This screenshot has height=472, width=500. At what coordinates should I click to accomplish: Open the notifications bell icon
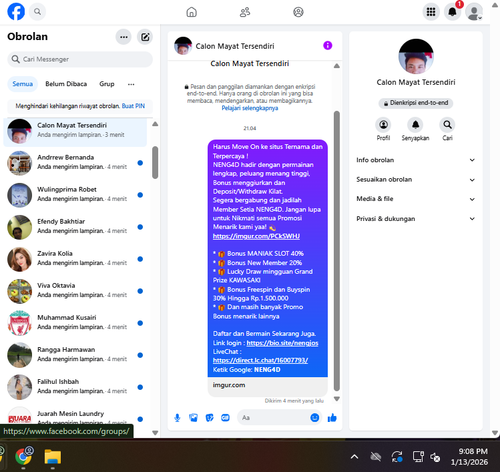(x=452, y=12)
